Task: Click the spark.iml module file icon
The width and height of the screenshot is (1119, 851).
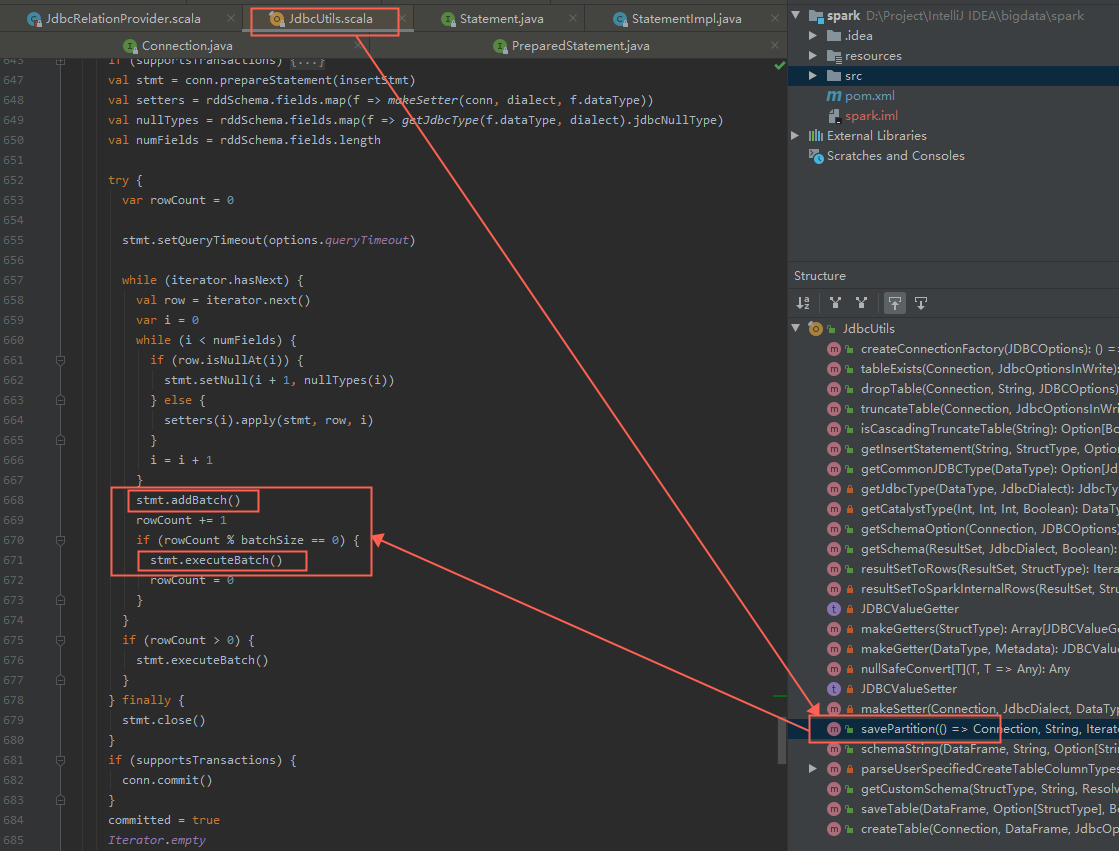Action: point(834,116)
